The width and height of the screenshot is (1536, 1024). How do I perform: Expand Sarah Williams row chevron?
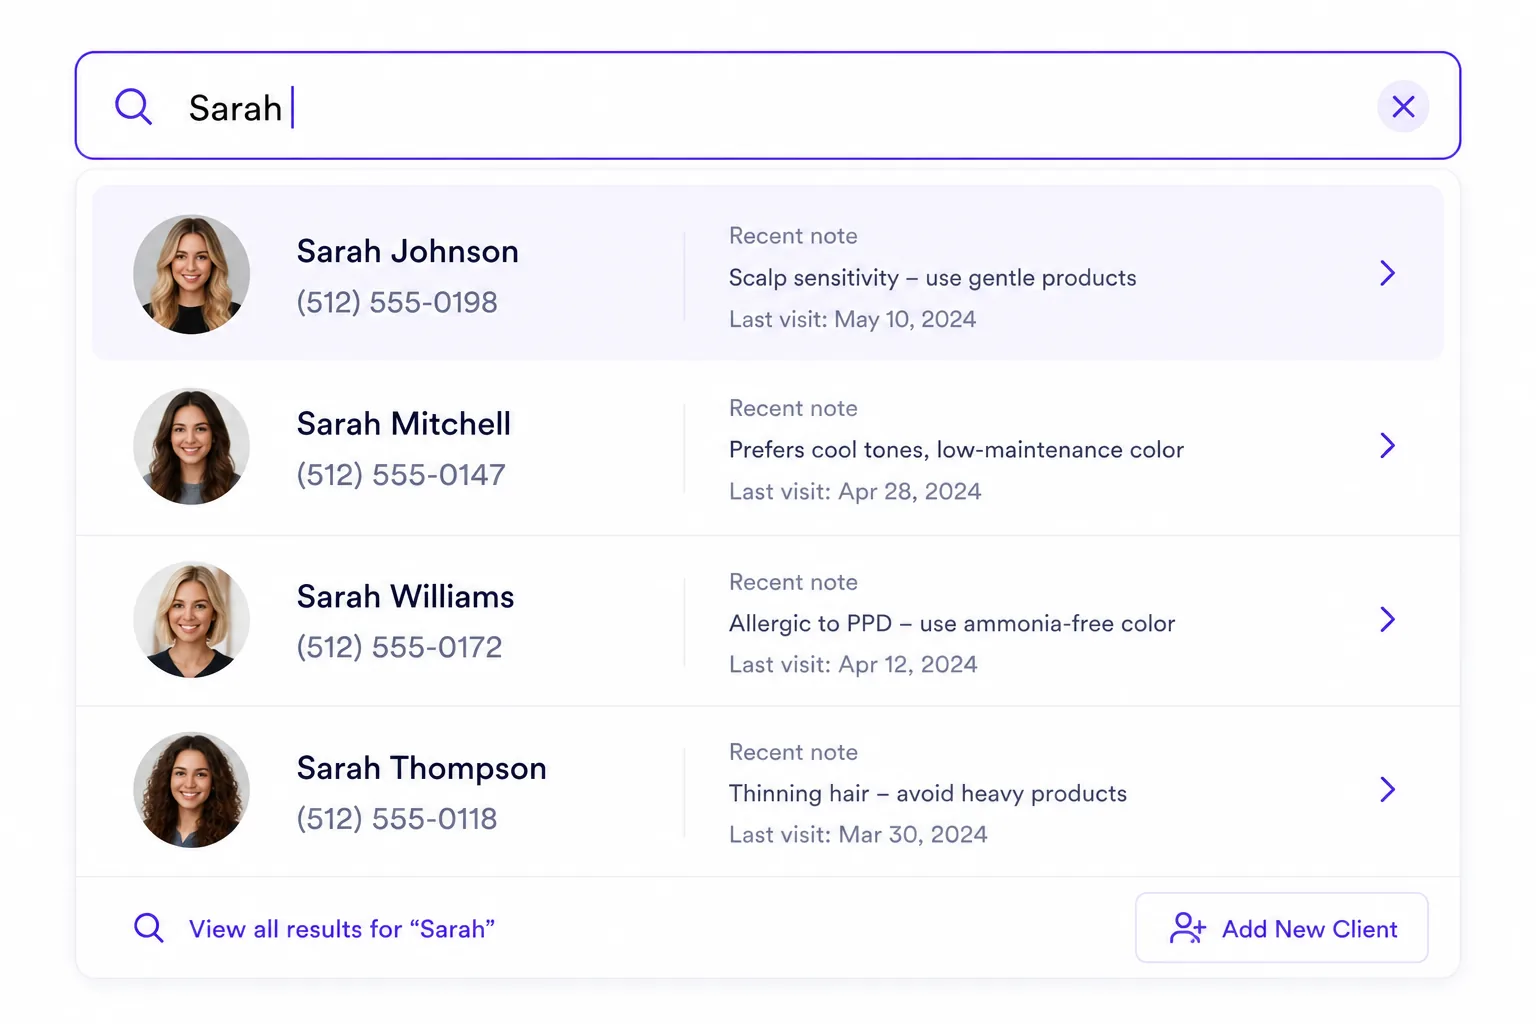(1387, 619)
